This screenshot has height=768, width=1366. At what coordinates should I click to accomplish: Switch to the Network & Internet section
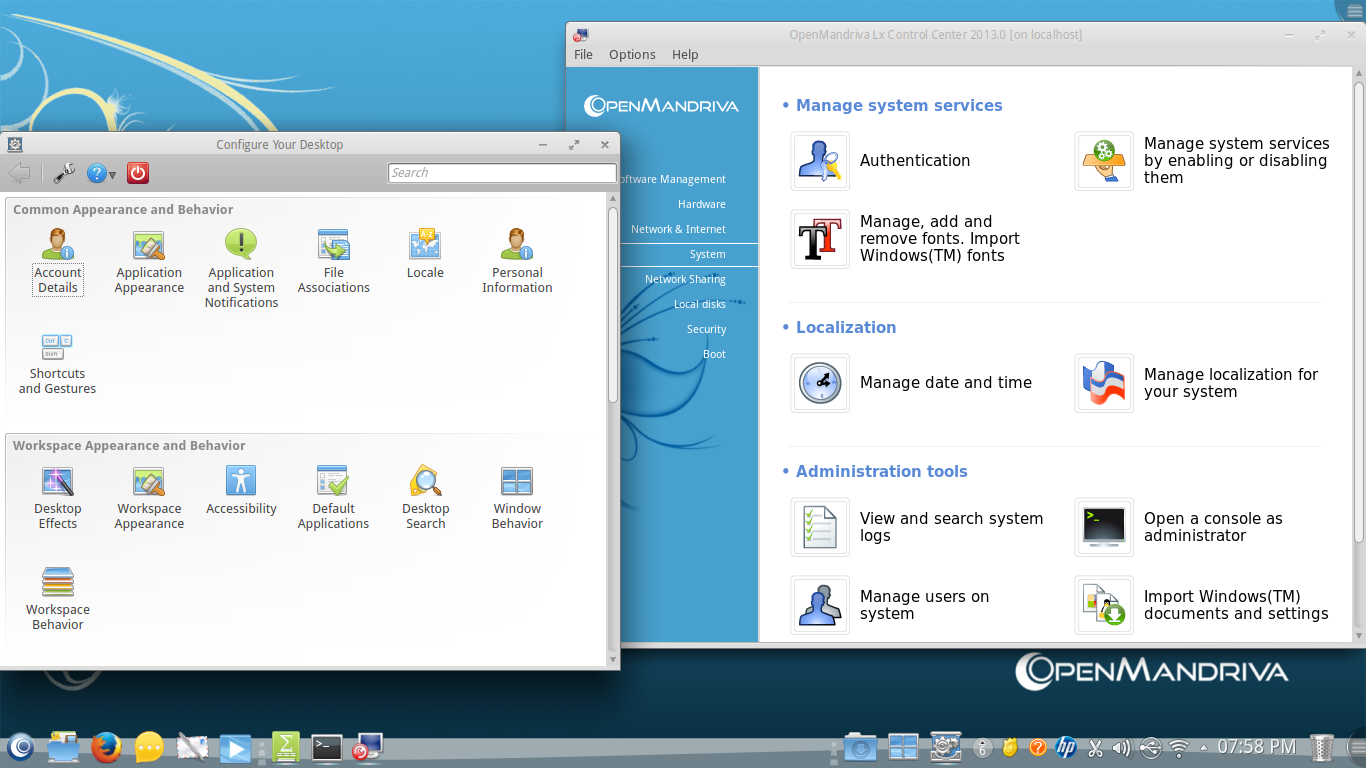[678, 229]
